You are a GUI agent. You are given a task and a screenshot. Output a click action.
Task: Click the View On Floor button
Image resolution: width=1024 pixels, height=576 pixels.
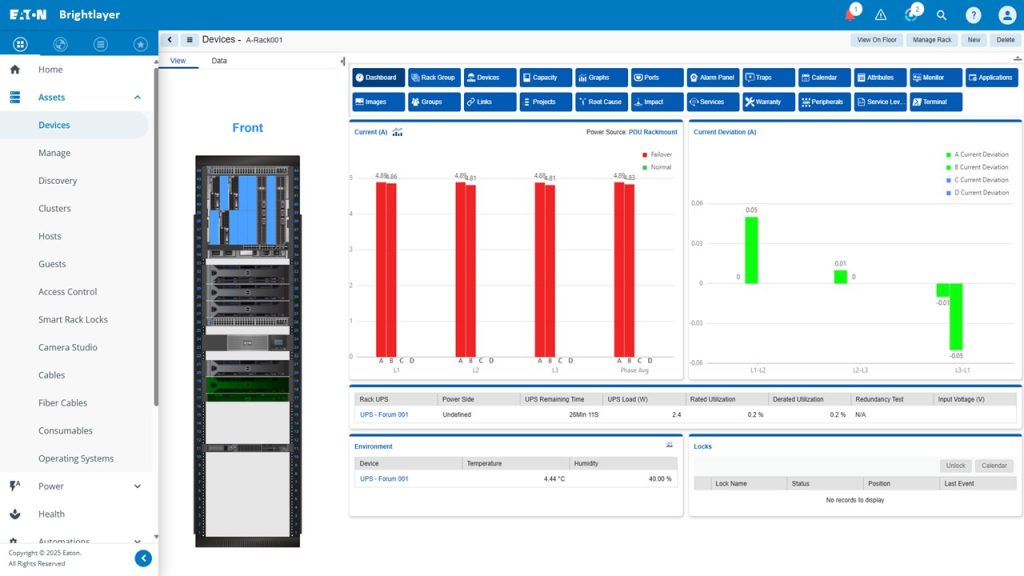pos(876,40)
